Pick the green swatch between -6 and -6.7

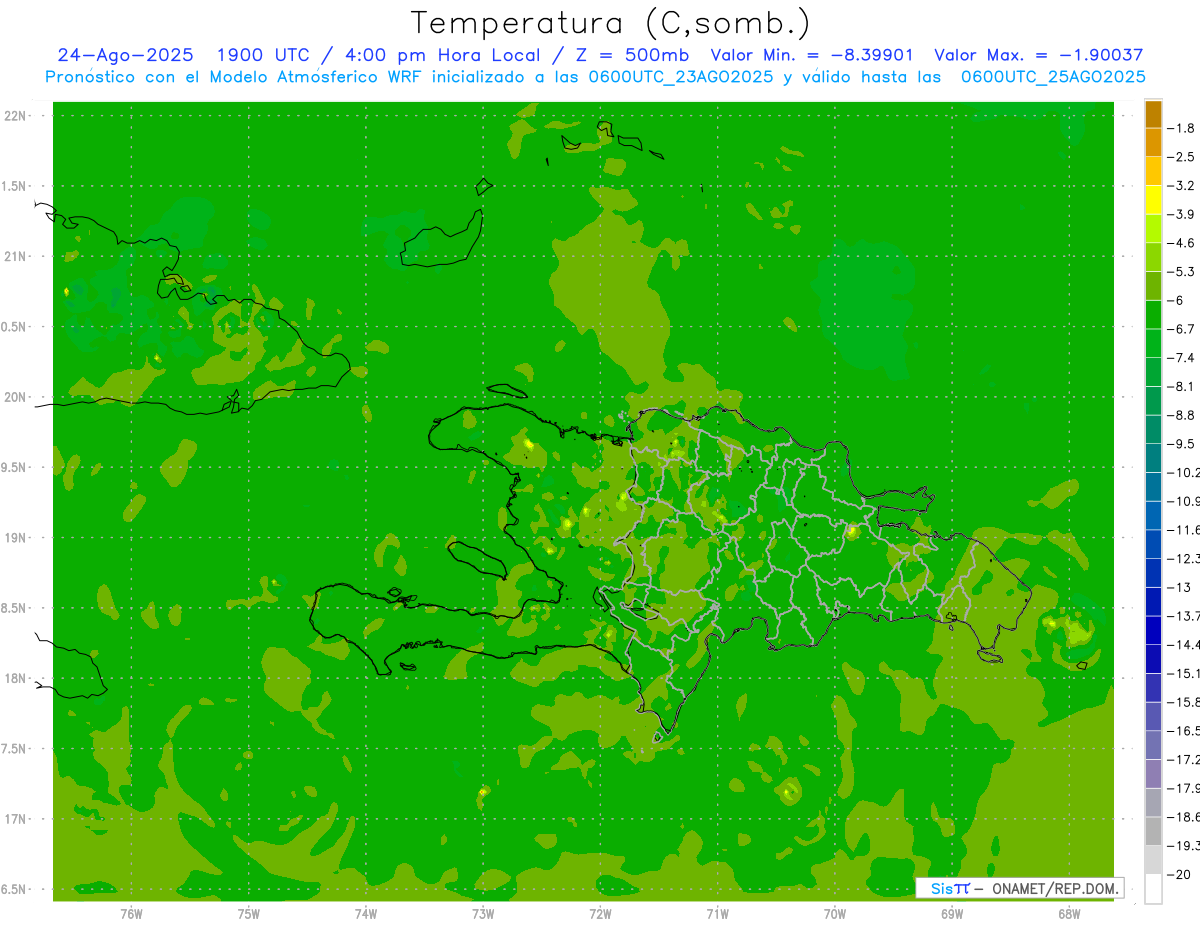click(x=1153, y=315)
